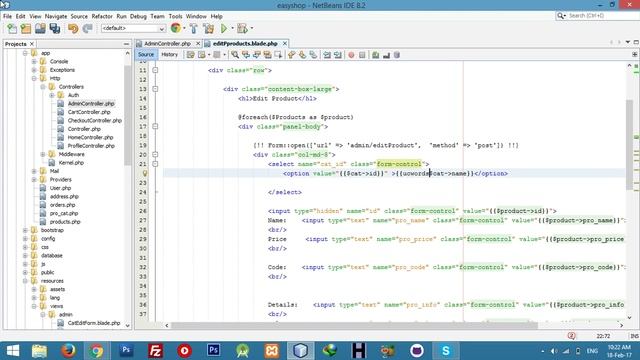Click the New File toolbar icon
The image size is (640, 360).
pyautogui.click(x=12, y=28)
